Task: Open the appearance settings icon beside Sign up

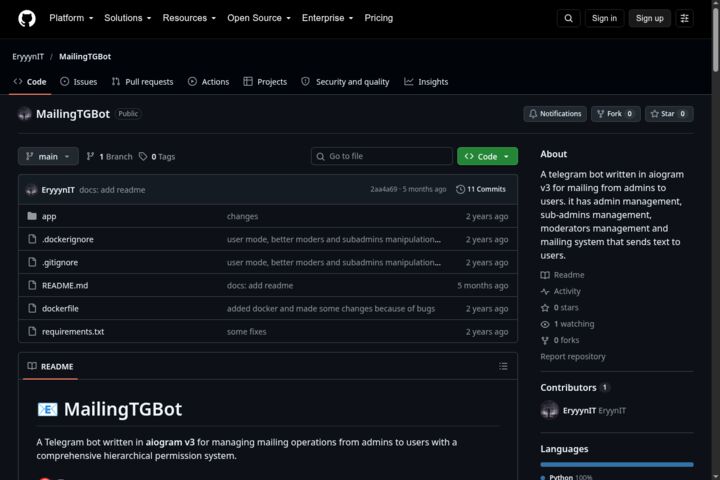Action: click(x=684, y=18)
